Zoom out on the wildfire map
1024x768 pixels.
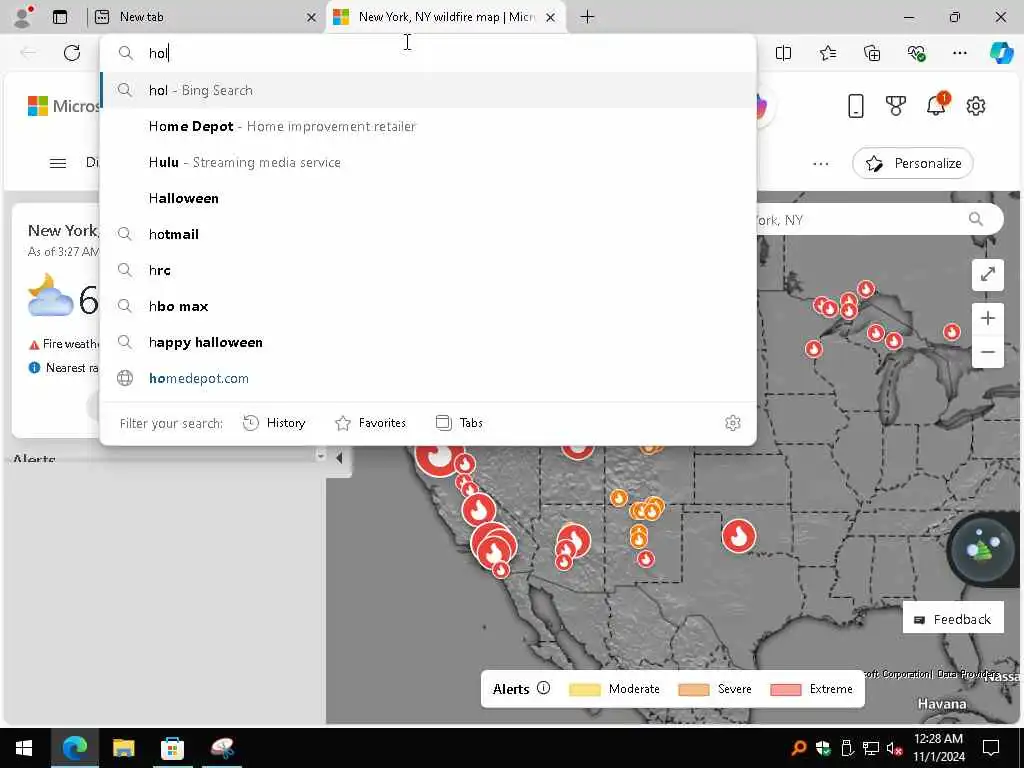[x=987, y=352]
